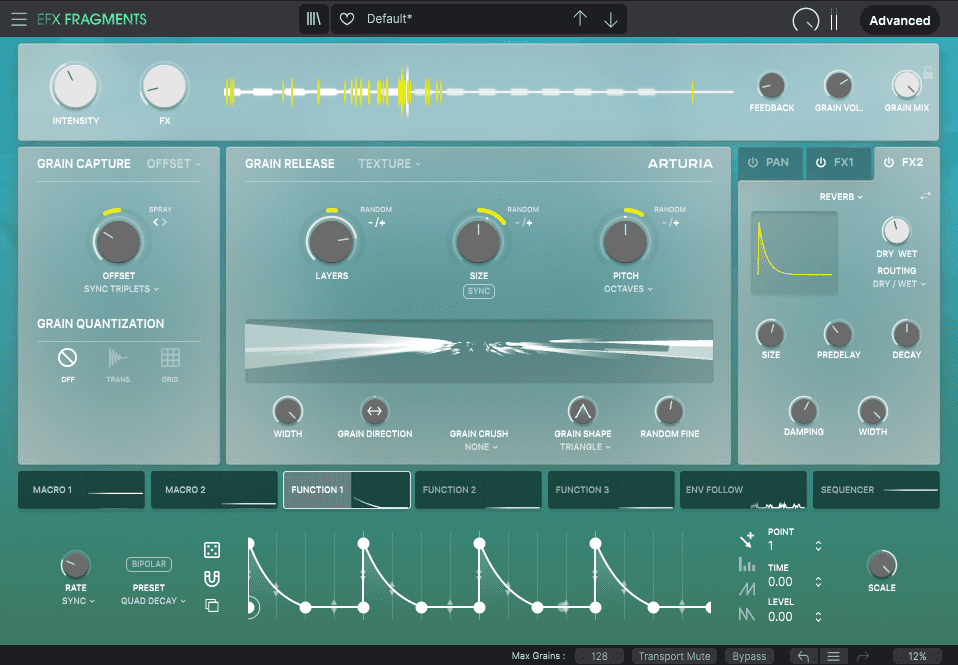Toggle the magnet snap icon
958x665 pixels.
point(211,578)
